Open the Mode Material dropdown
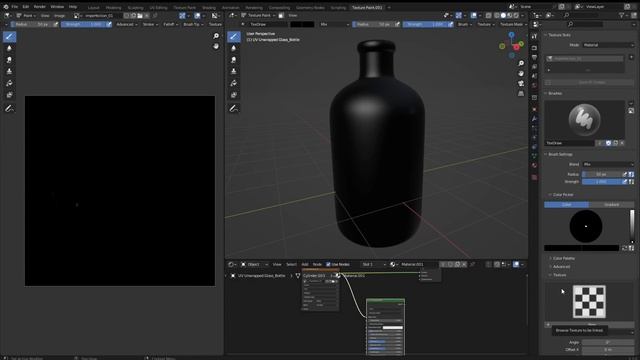The height and width of the screenshot is (360, 640). [x=608, y=45]
